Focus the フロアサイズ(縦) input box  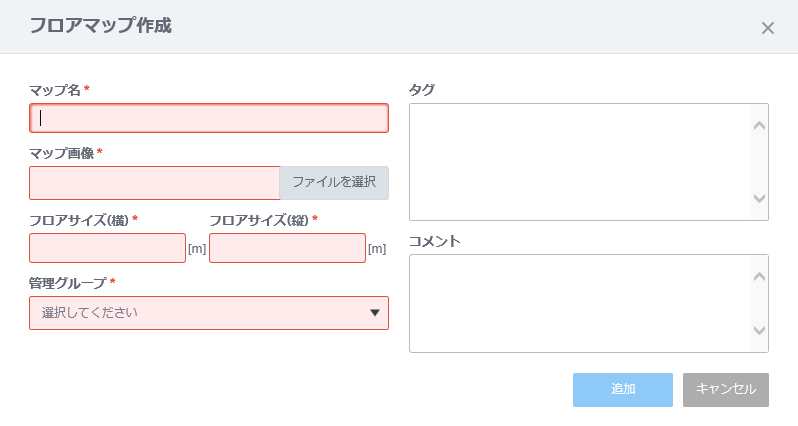pos(288,248)
